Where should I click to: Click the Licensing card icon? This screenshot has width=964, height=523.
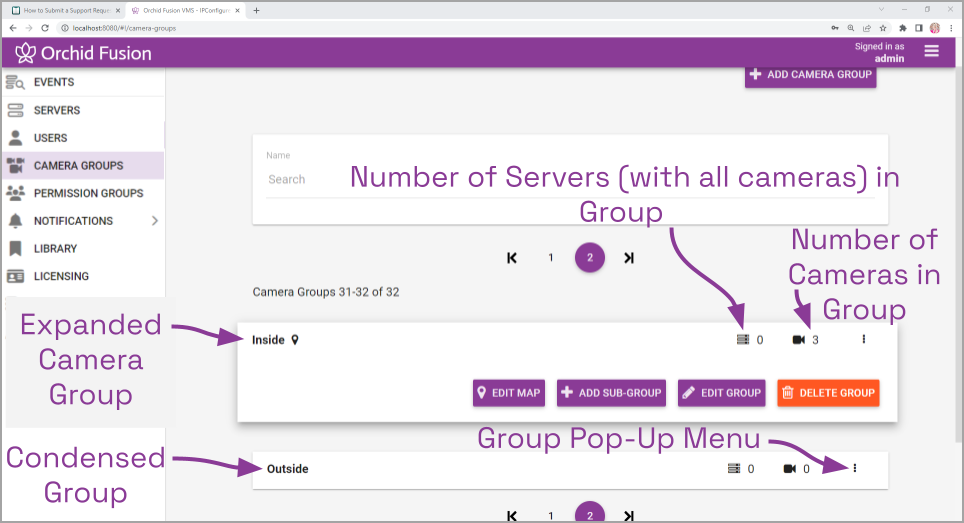[15, 276]
